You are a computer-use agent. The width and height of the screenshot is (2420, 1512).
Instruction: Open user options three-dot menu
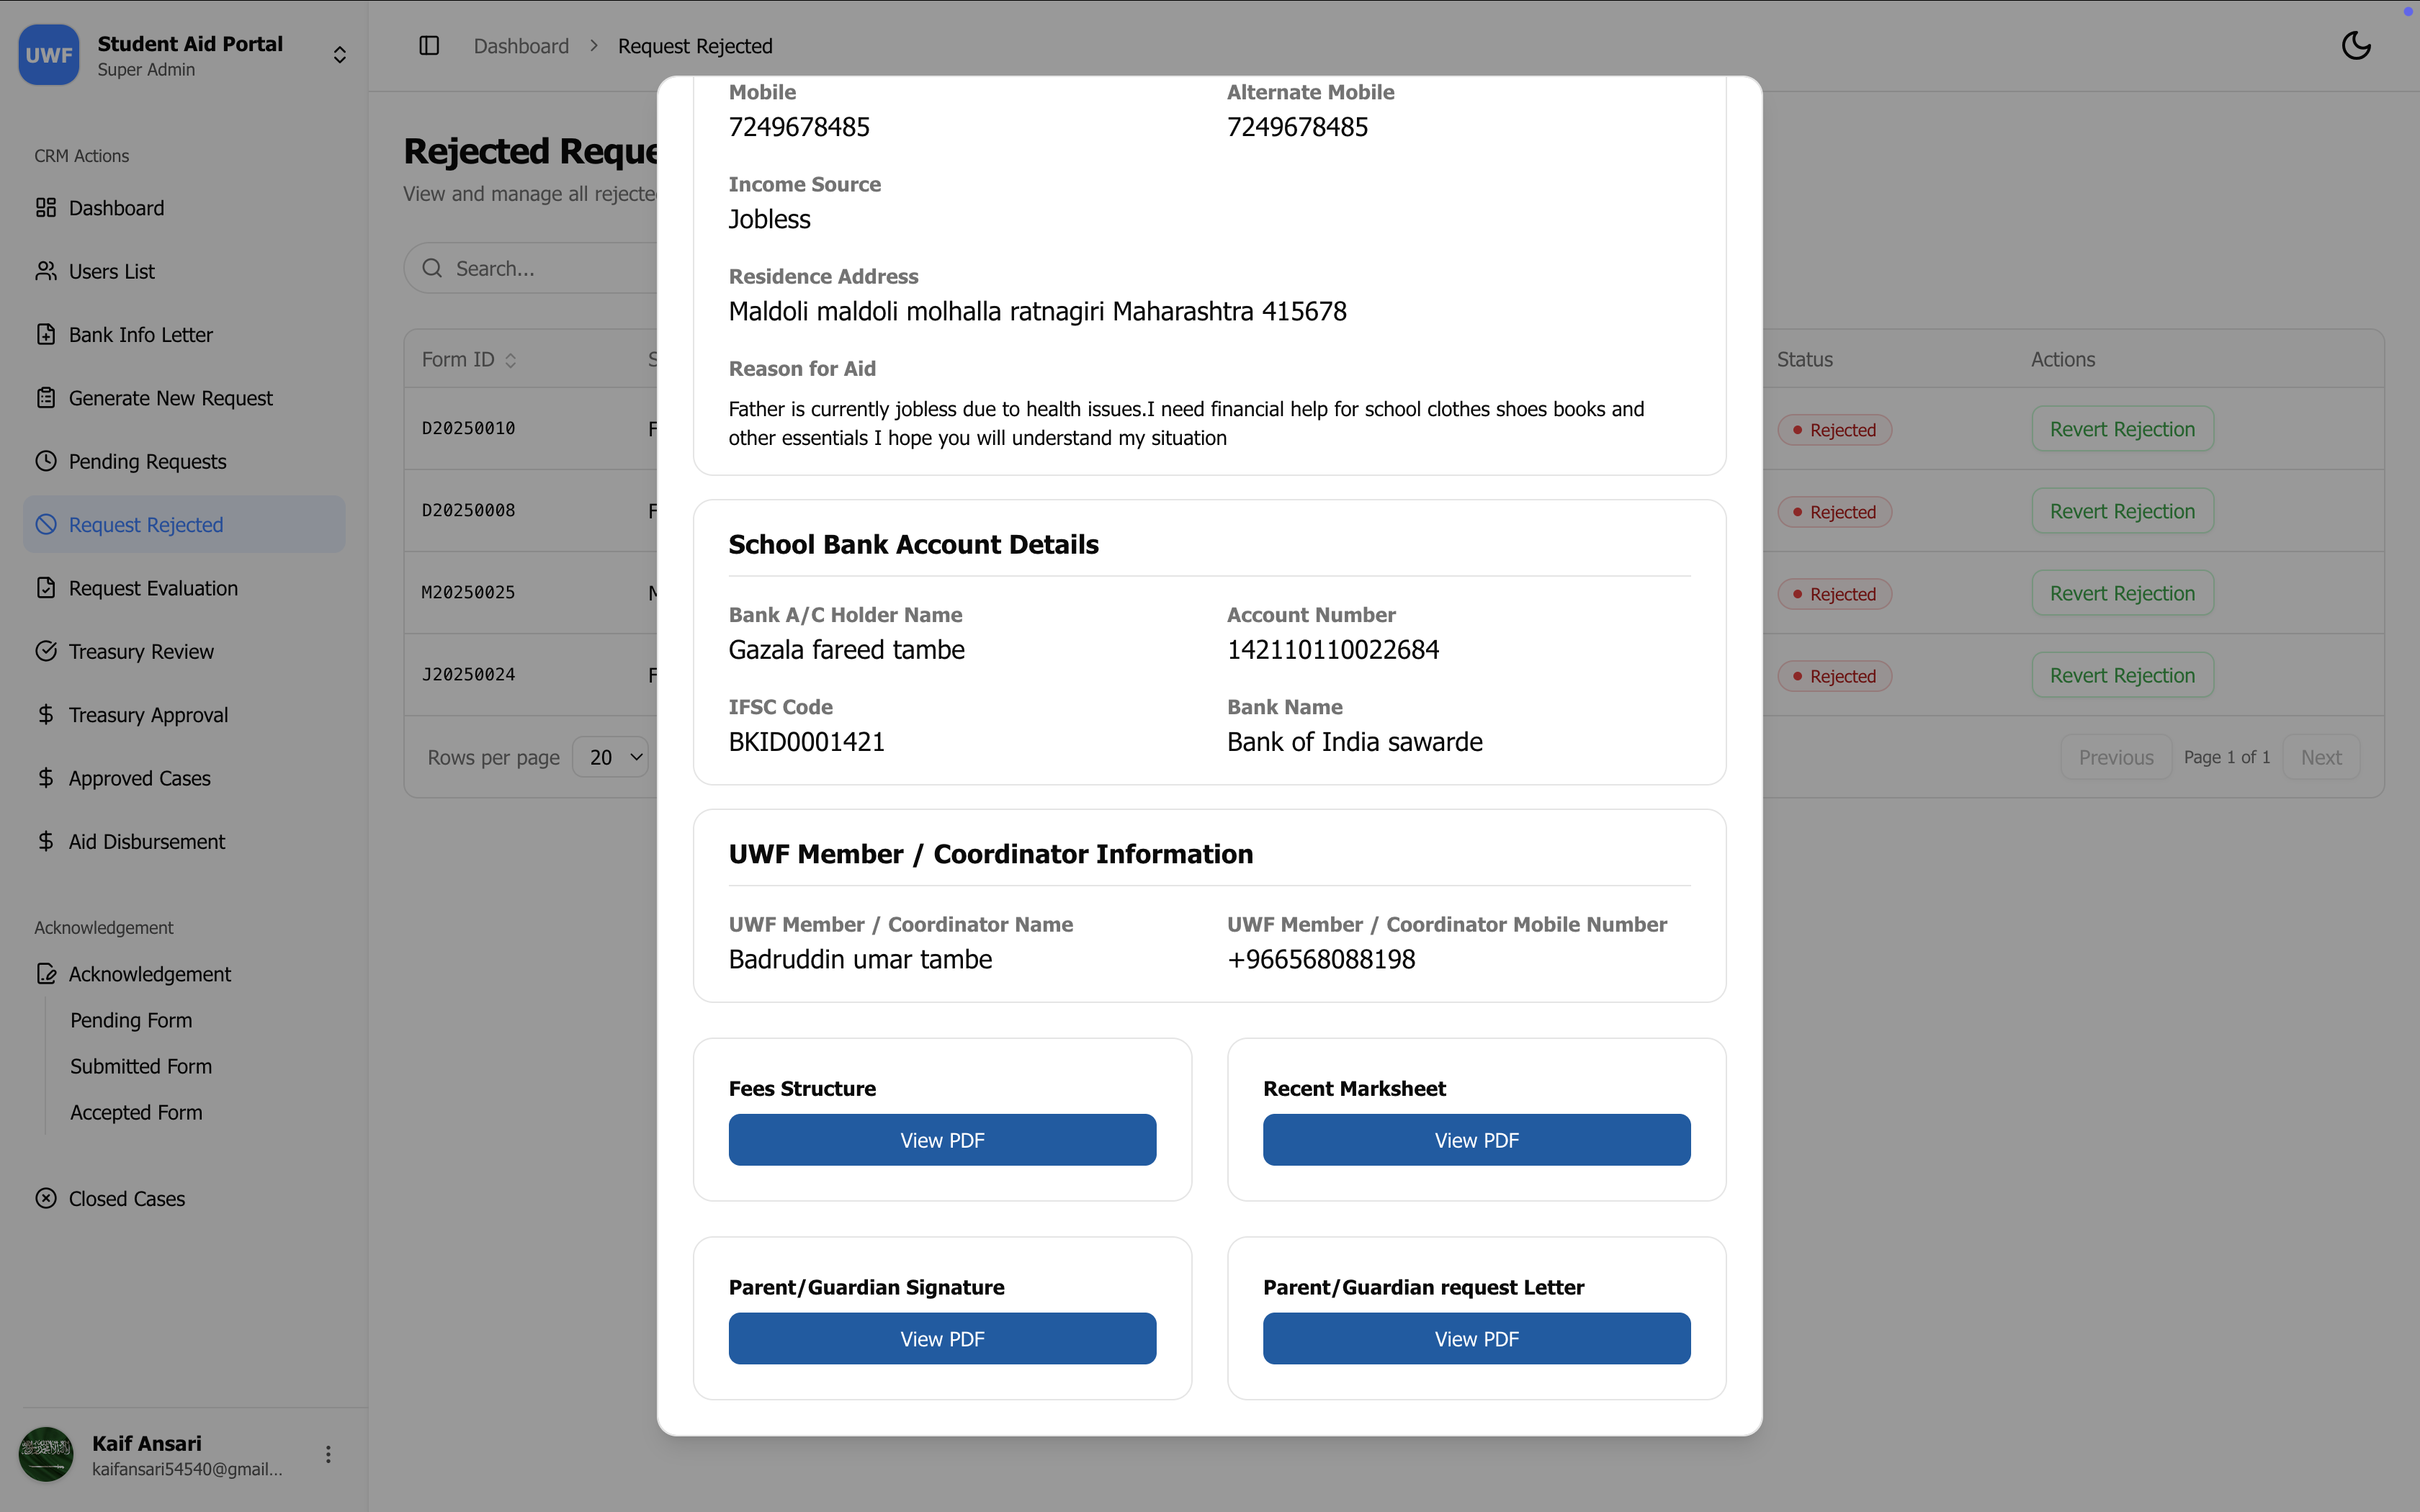click(328, 1454)
